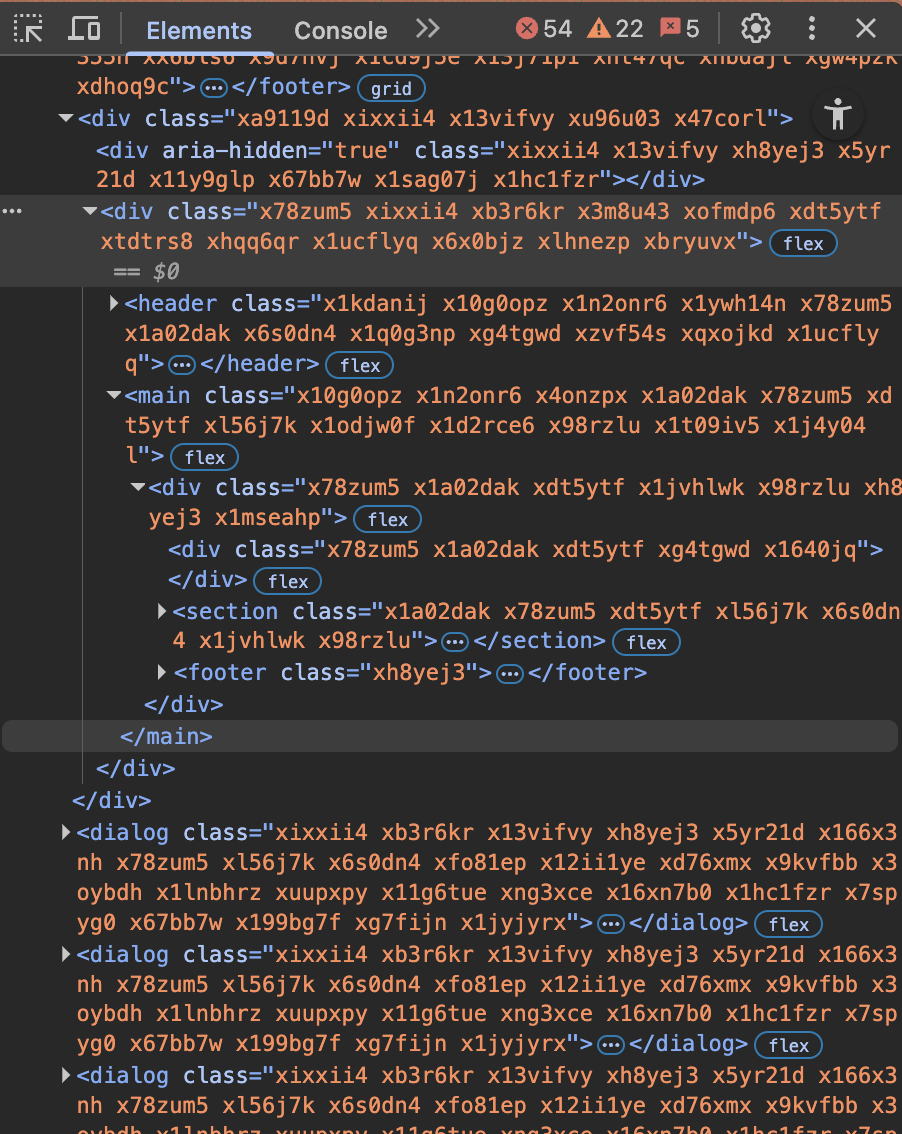Click the red error count indicator

point(544,28)
